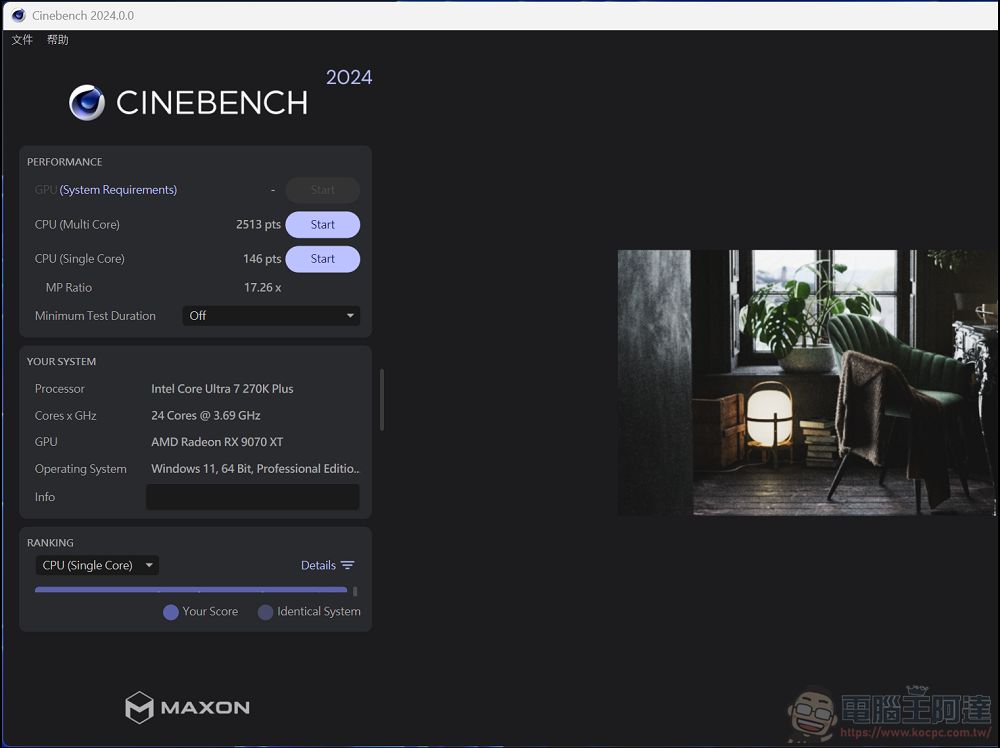This screenshot has width=1000, height=748.
Task: Click the greyed-out GPU Start button
Action: tap(322, 190)
